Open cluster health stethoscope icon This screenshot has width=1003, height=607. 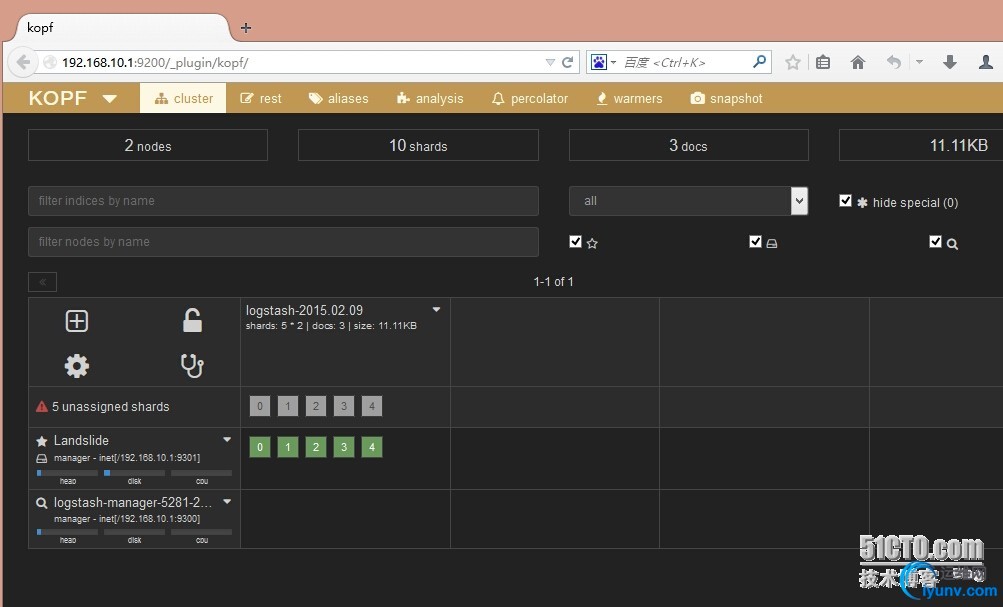click(192, 366)
